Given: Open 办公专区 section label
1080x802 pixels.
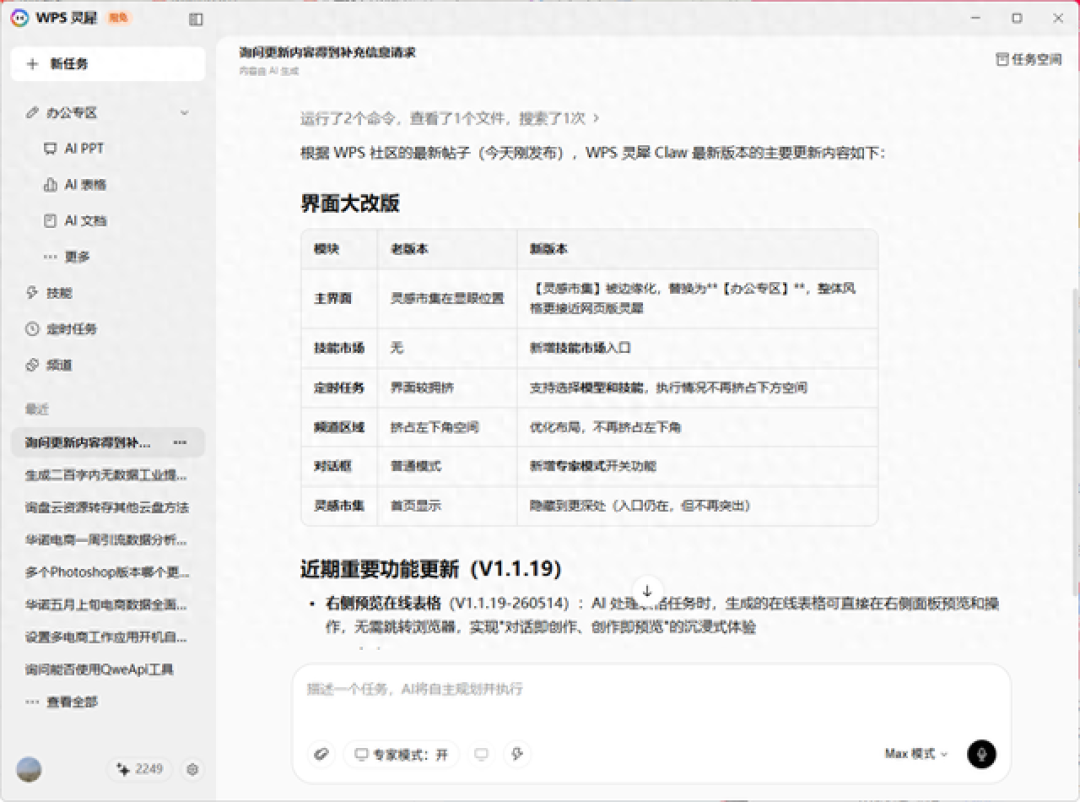Looking at the screenshot, I should [72, 113].
